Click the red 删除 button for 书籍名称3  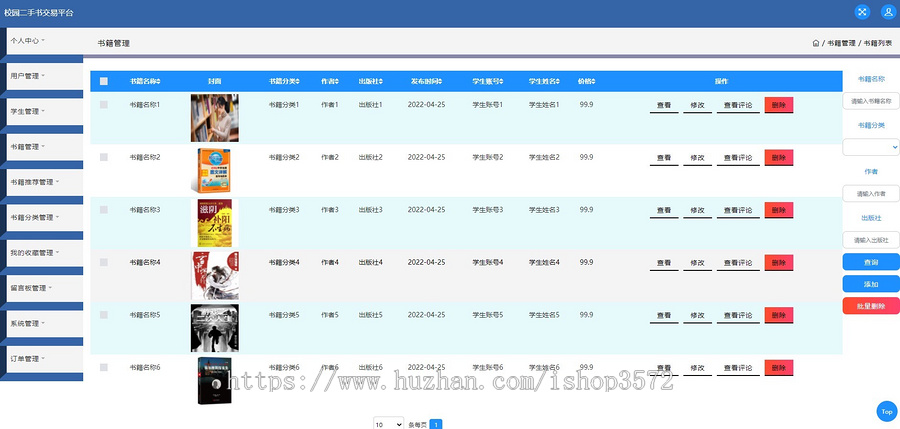tap(779, 210)
